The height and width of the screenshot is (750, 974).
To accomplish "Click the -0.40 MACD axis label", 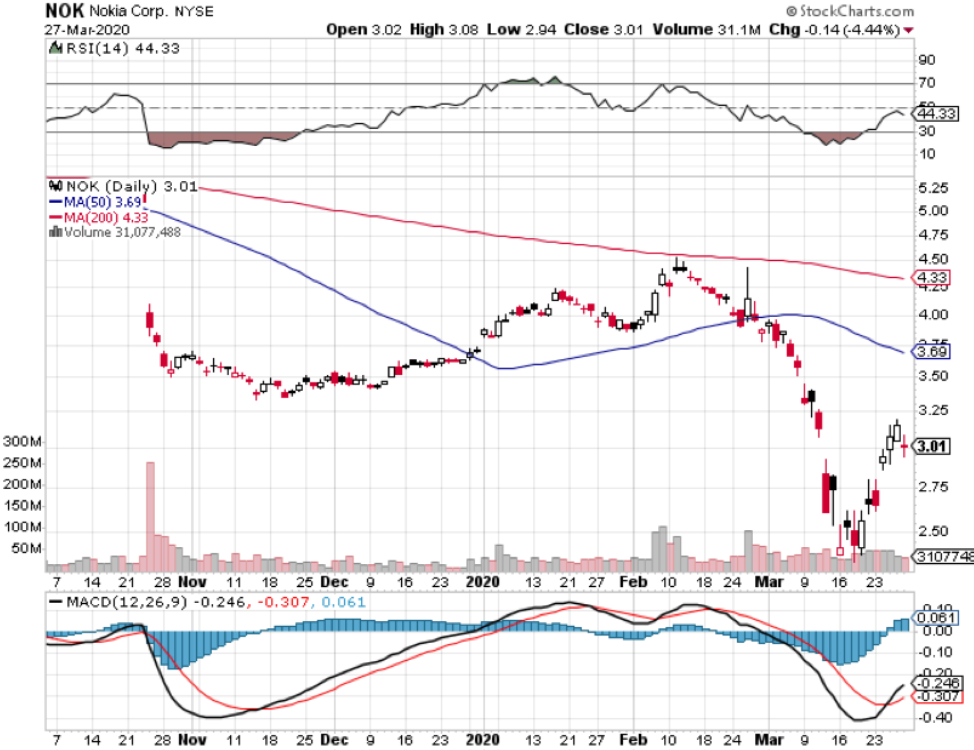I will [x=935, y=718].
